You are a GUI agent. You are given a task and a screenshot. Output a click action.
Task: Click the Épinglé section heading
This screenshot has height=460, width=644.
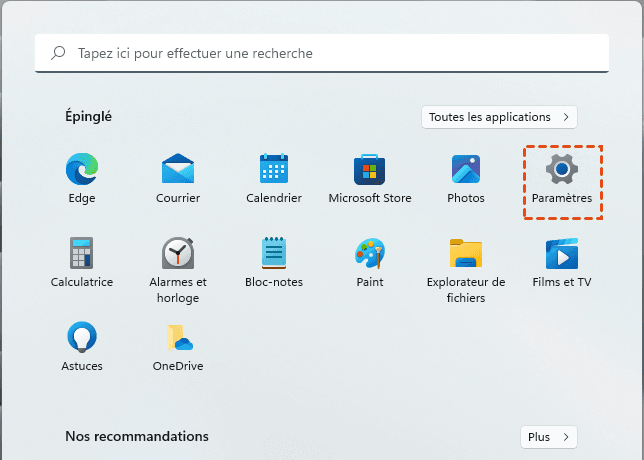click(x=89, y=117)
